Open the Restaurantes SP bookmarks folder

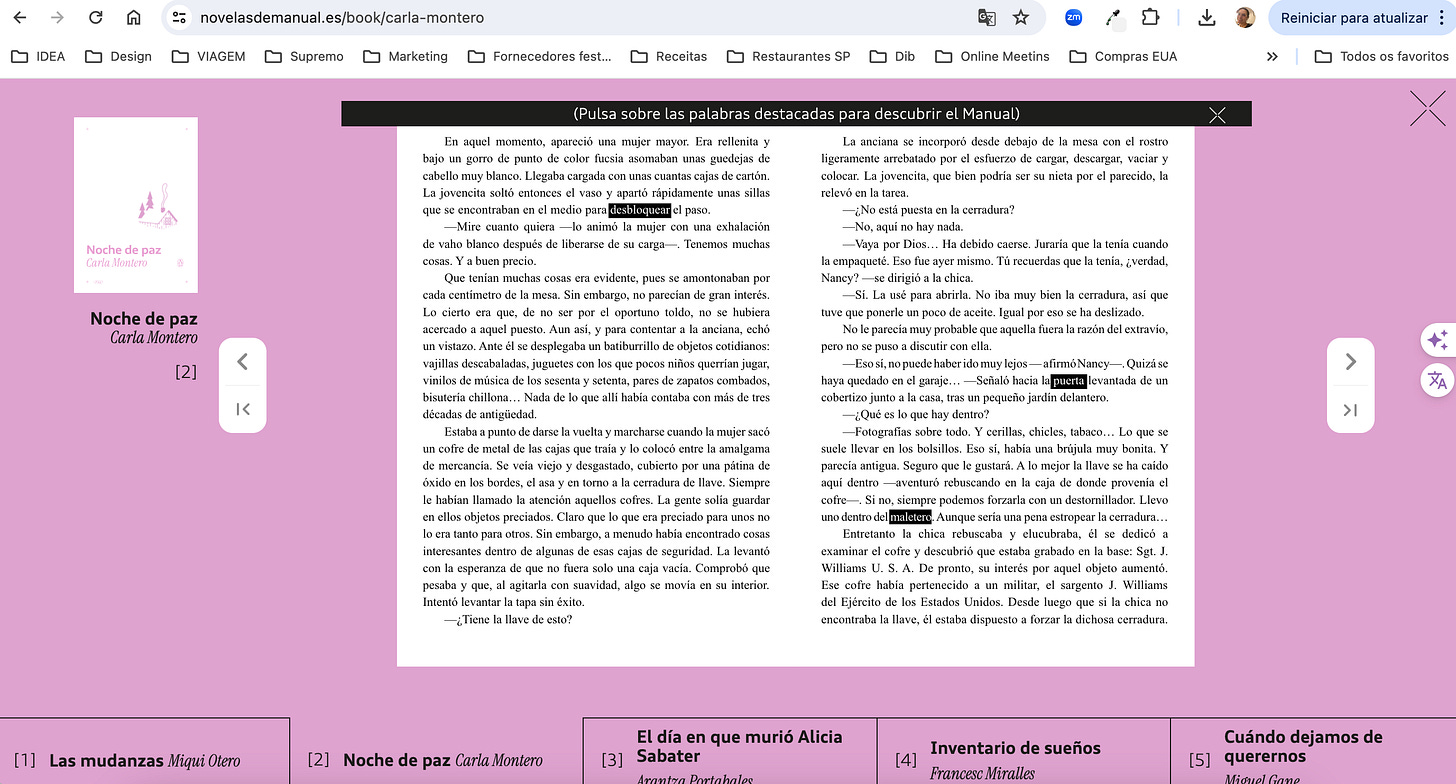[788, 56]
